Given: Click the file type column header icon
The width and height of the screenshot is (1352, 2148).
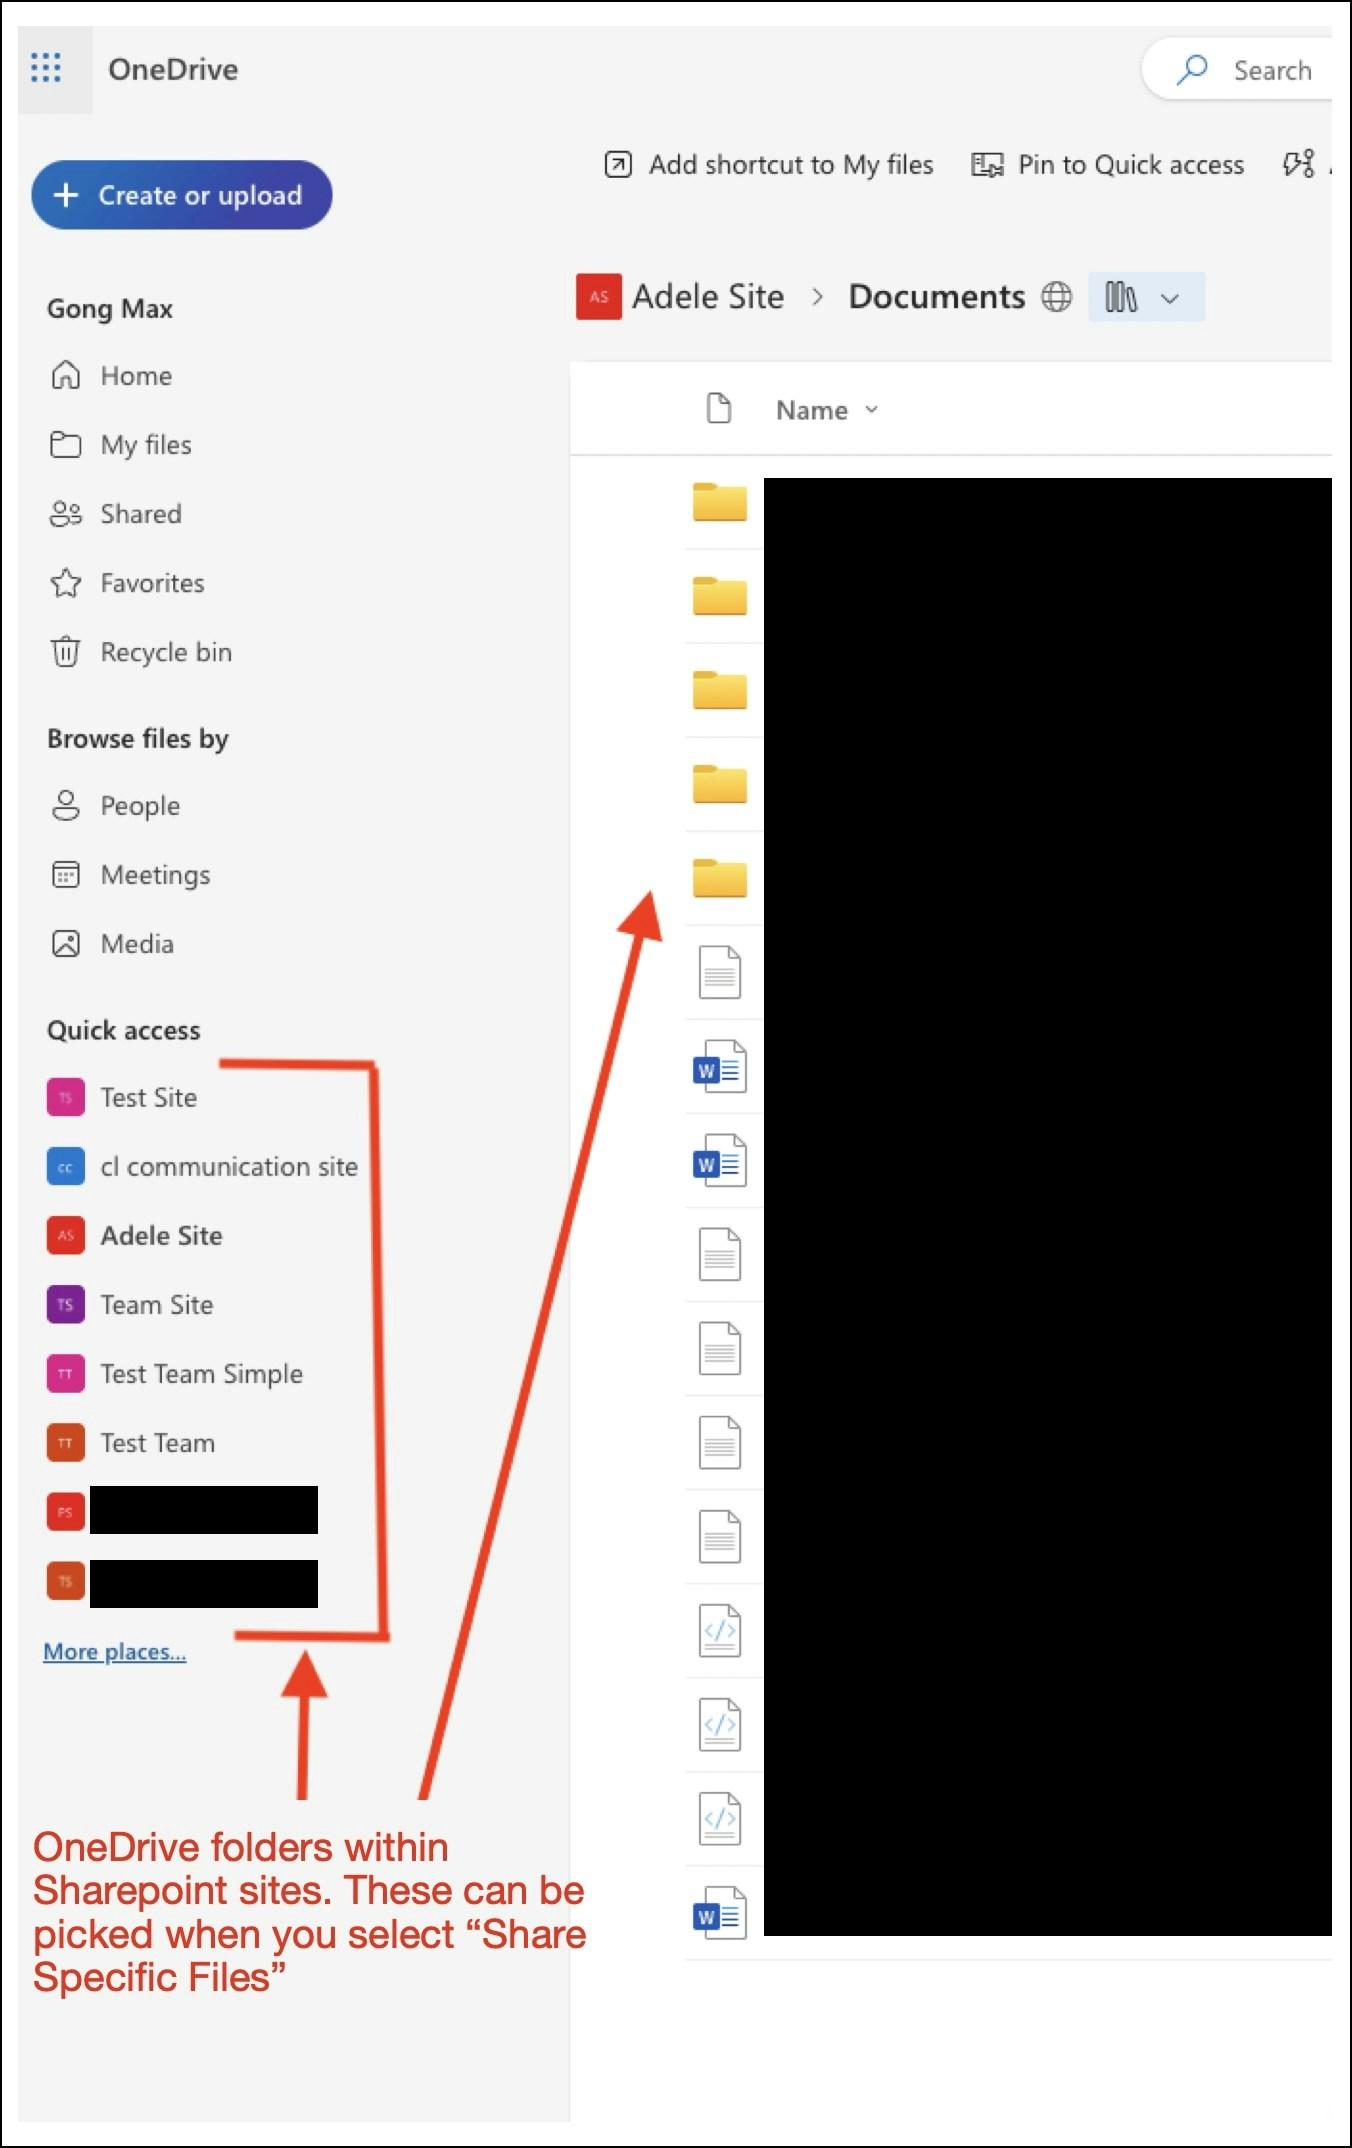Looking at the screenshot, I should [719, 408].
